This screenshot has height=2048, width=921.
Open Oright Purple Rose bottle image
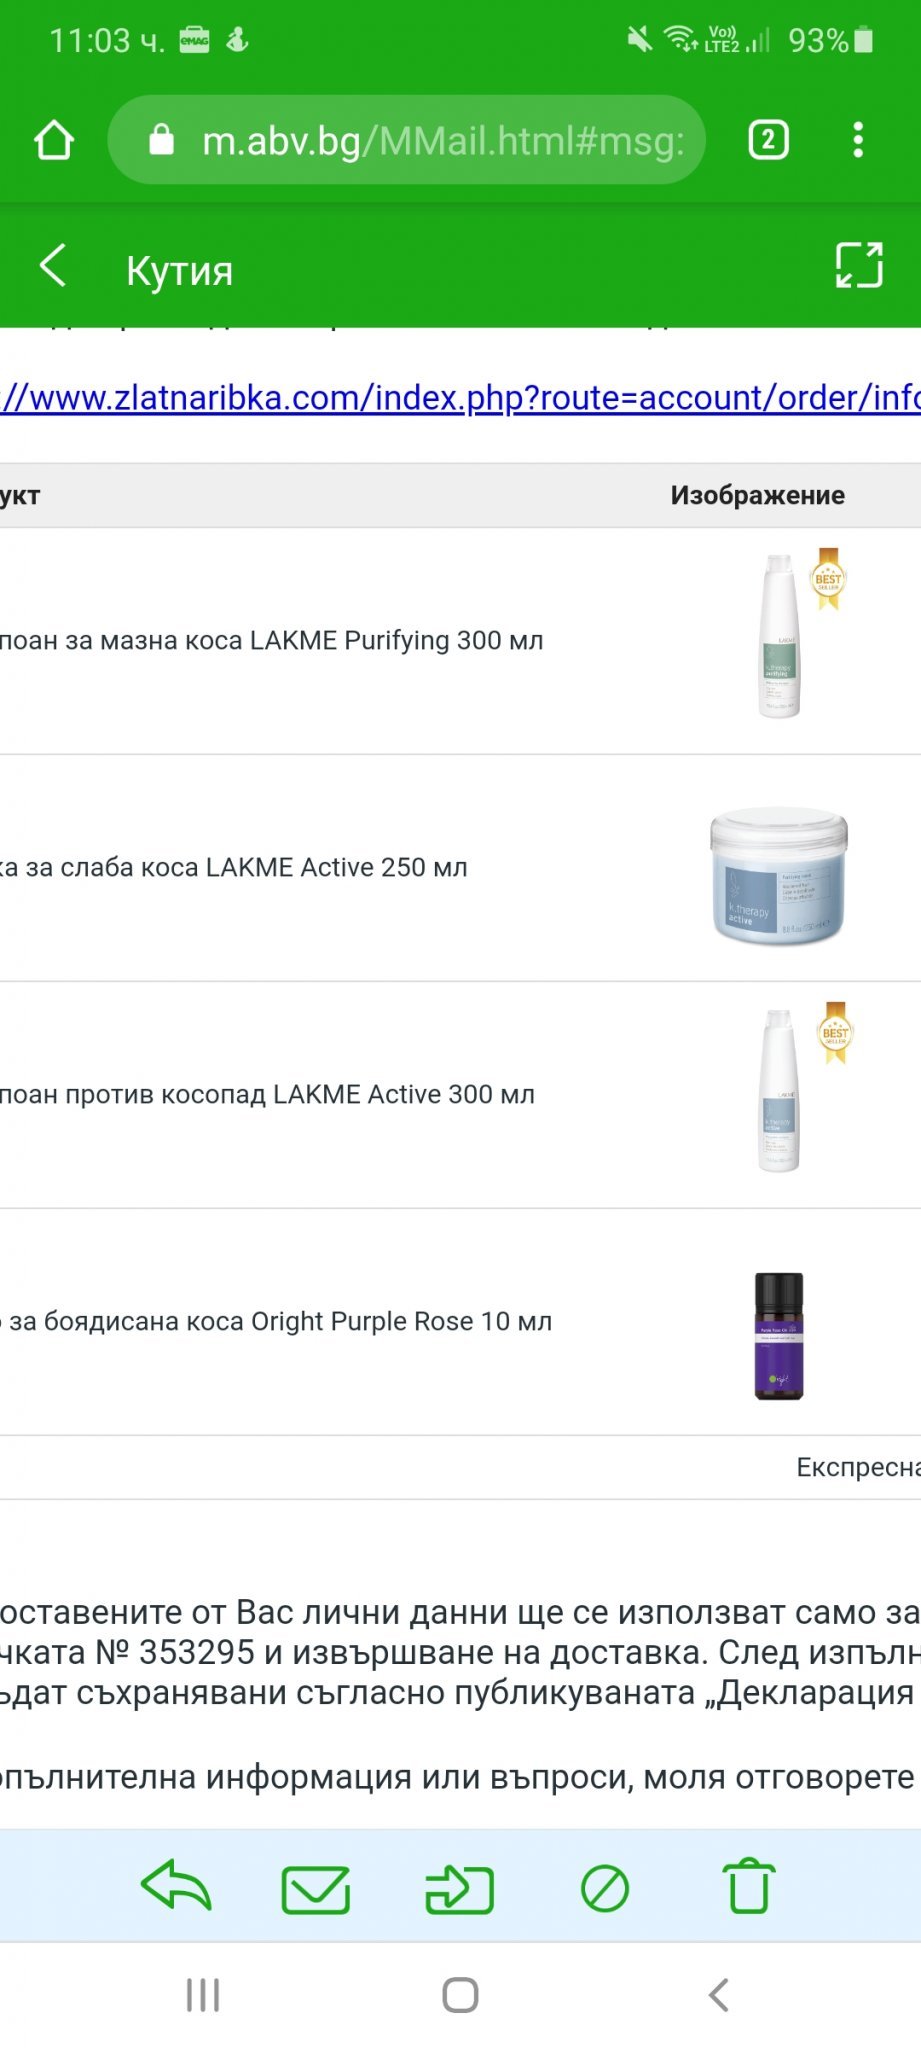coord(779,1335)
